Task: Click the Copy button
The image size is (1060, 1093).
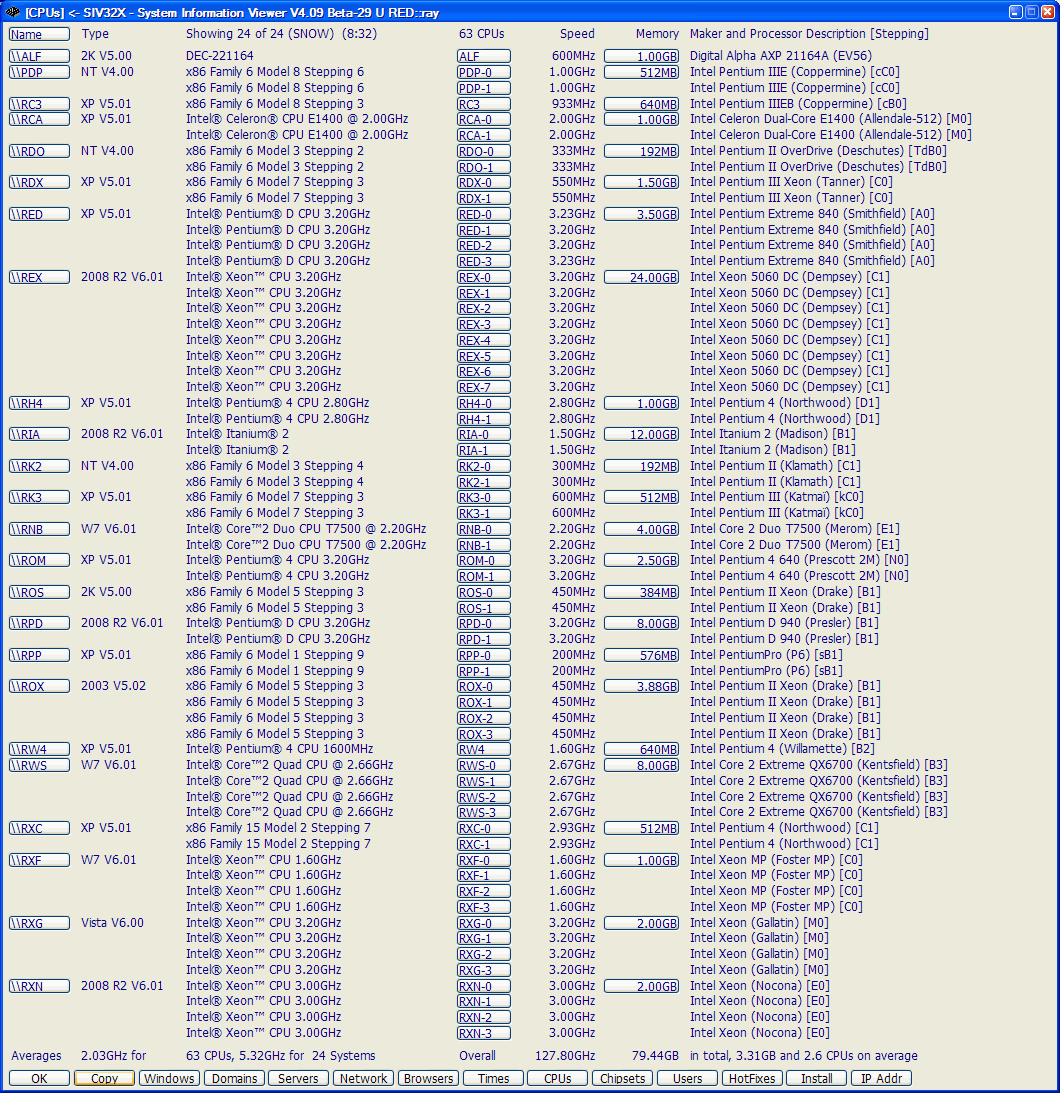Action: [105, 1078]
